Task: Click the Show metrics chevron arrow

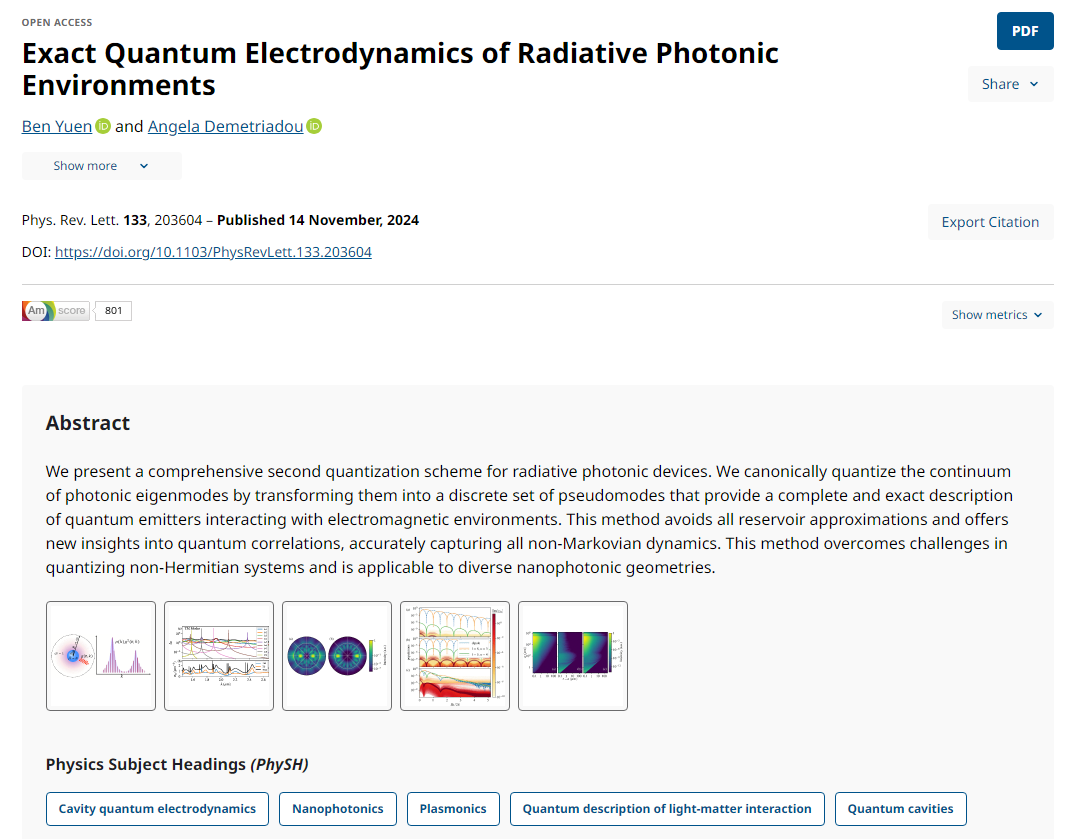Action: [x=1038, y=315]
